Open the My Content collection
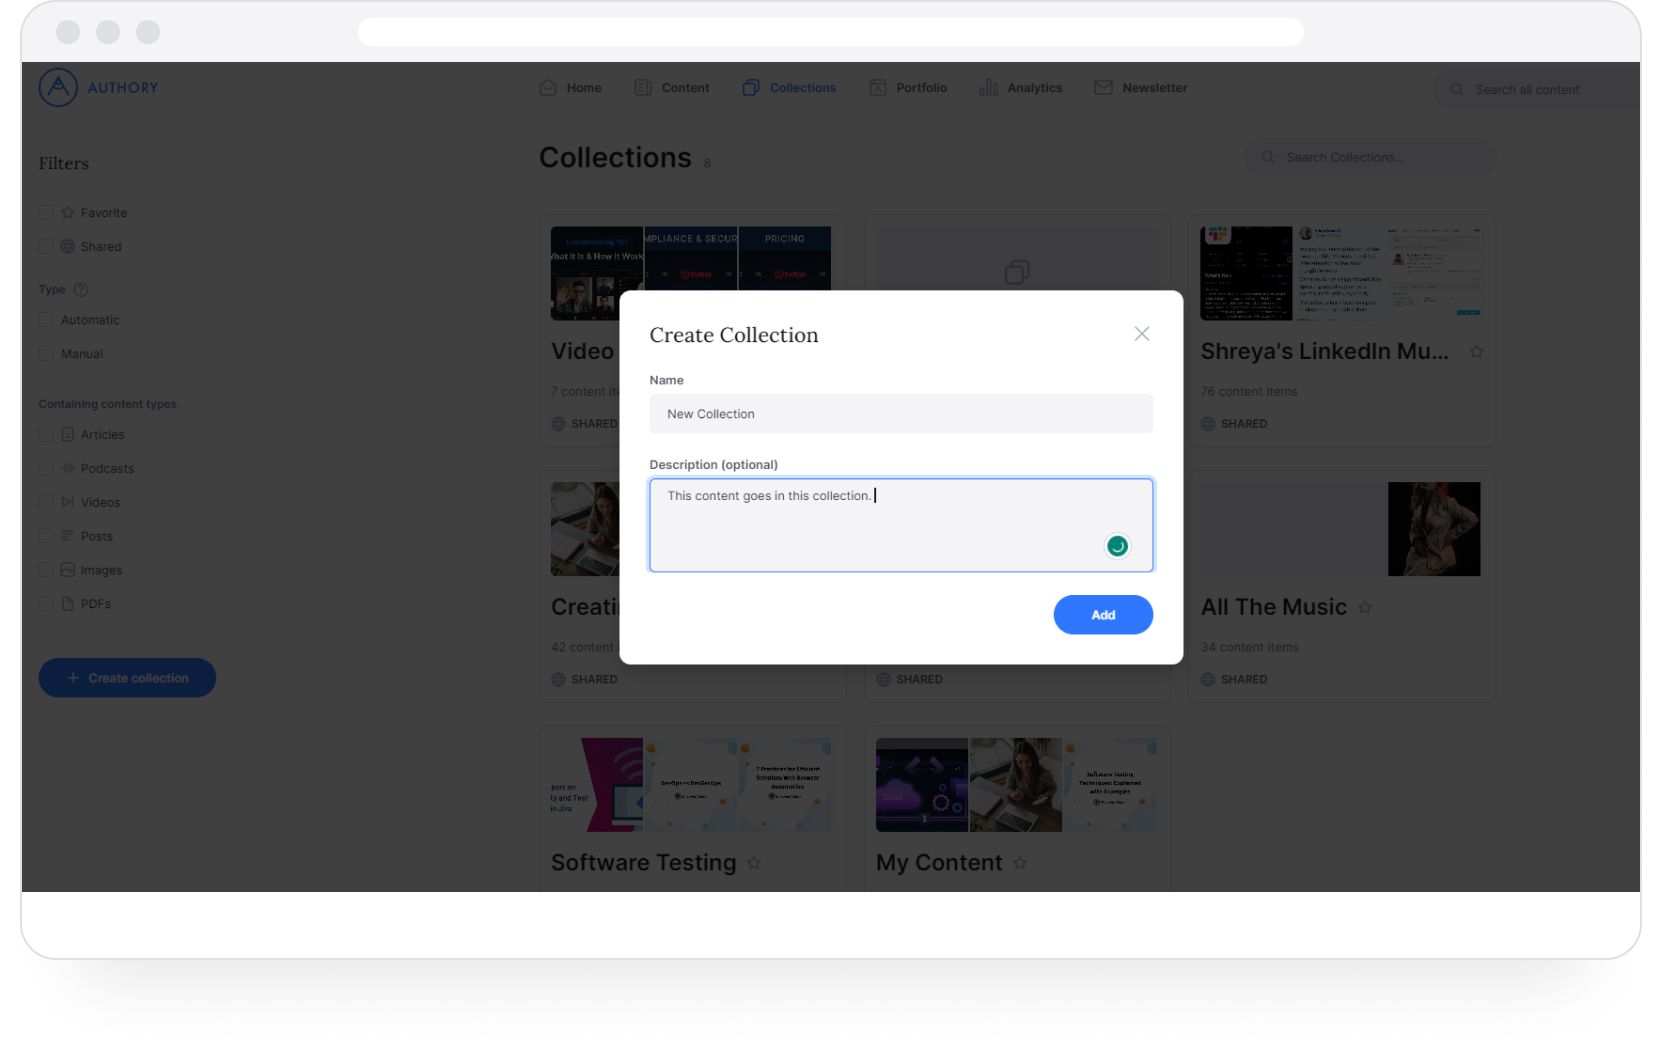Image resolution: width=1662 pixels, height=1060 pixels. [938, 863]
